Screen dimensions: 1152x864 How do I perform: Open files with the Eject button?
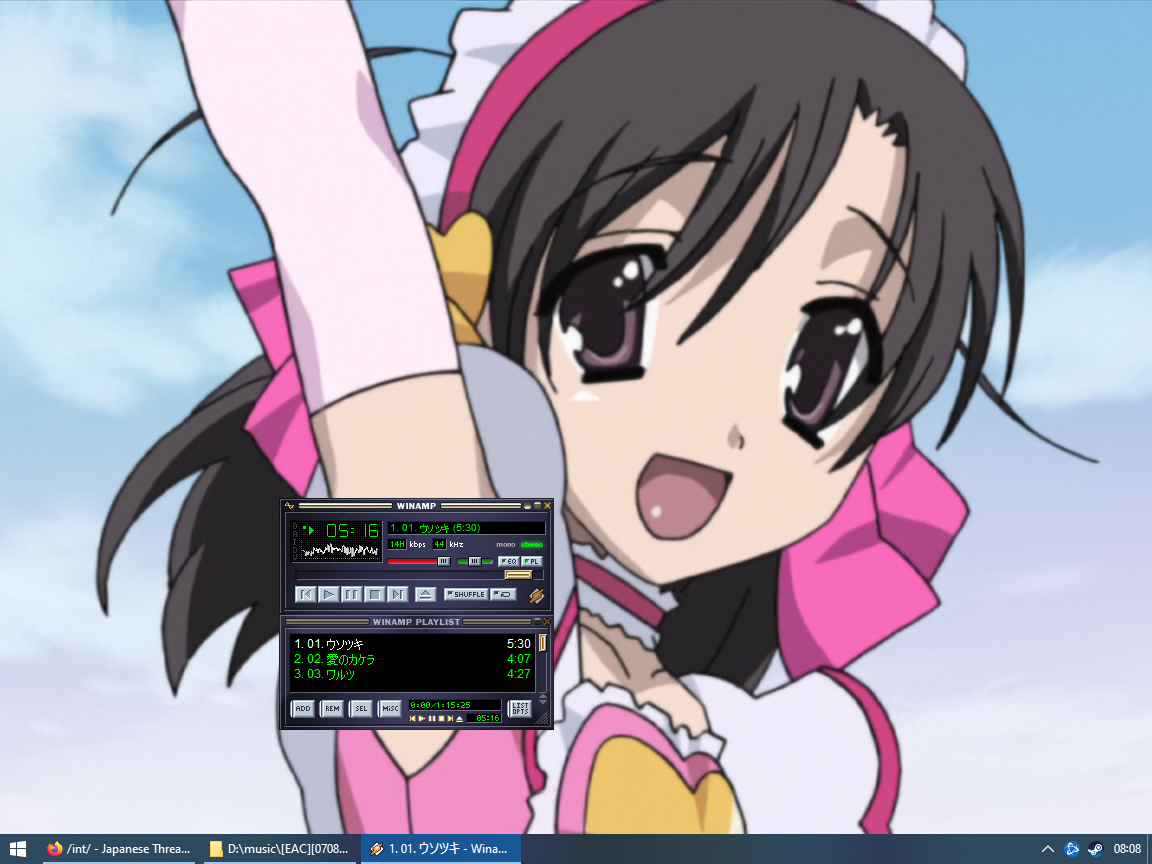425,594
